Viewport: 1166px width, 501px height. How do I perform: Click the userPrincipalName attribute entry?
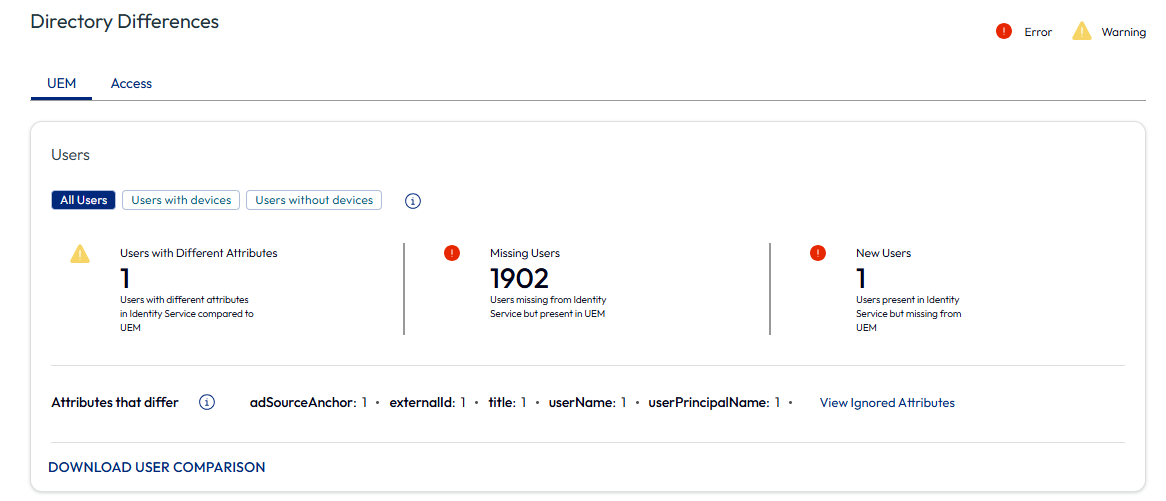(x=715, y=402)
